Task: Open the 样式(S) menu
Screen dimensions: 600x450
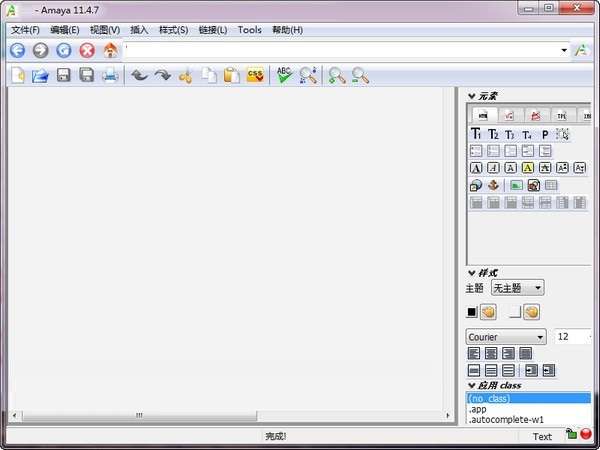Action: tap(173, 30)
